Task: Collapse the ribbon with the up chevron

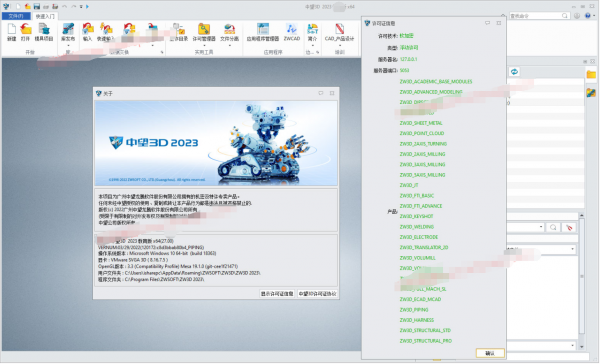Action: point(503,16)
